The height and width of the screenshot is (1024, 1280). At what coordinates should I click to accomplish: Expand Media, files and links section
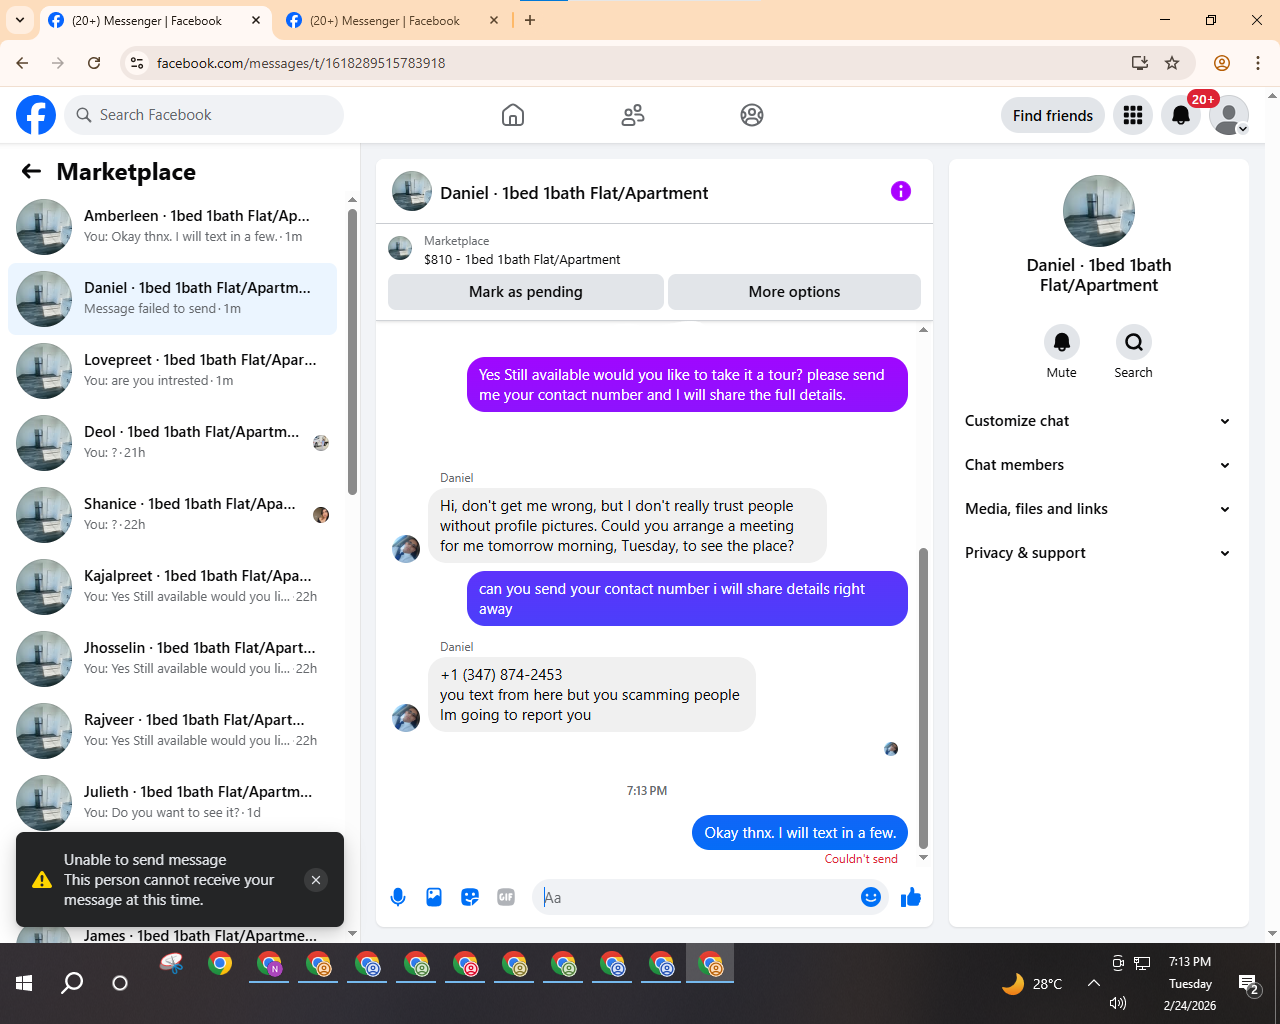(1098, 509)
